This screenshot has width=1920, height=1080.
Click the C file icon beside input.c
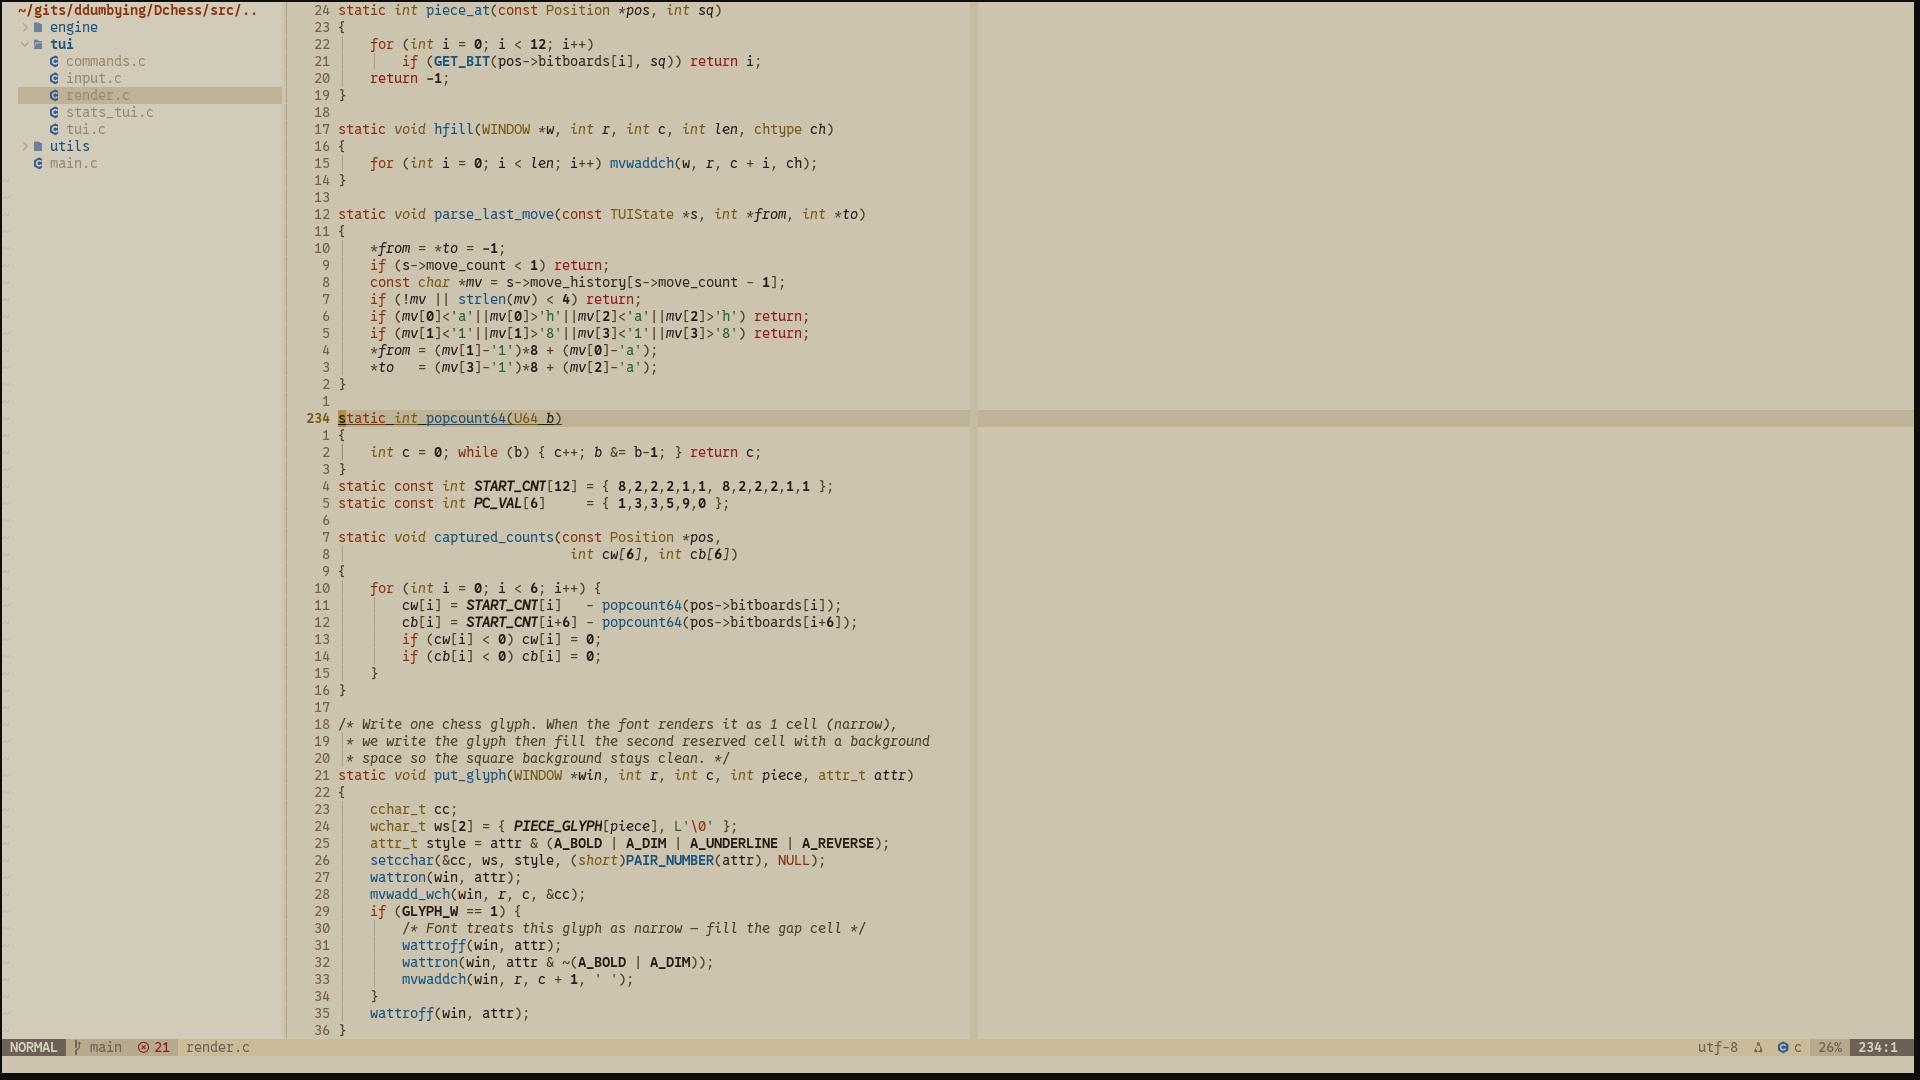pos(54,78)
